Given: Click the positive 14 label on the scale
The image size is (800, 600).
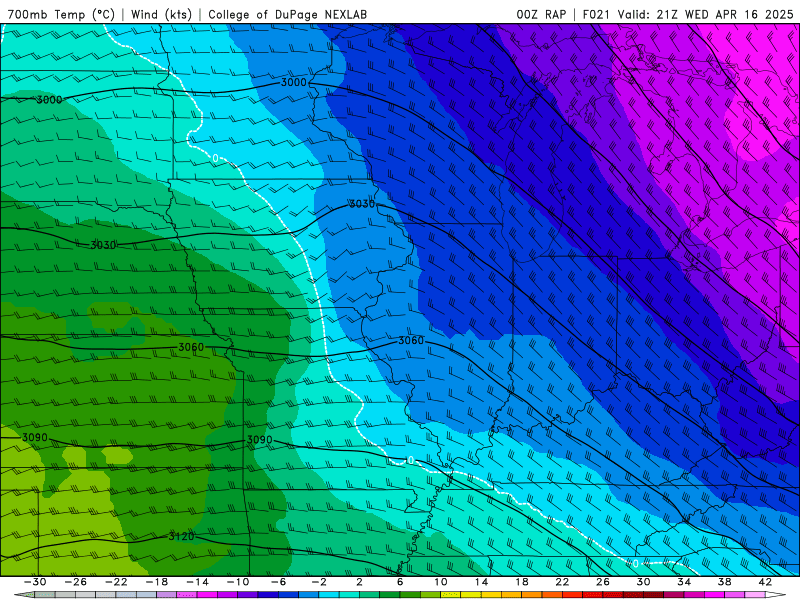Looking at the screenshot, I should (481, 582).
